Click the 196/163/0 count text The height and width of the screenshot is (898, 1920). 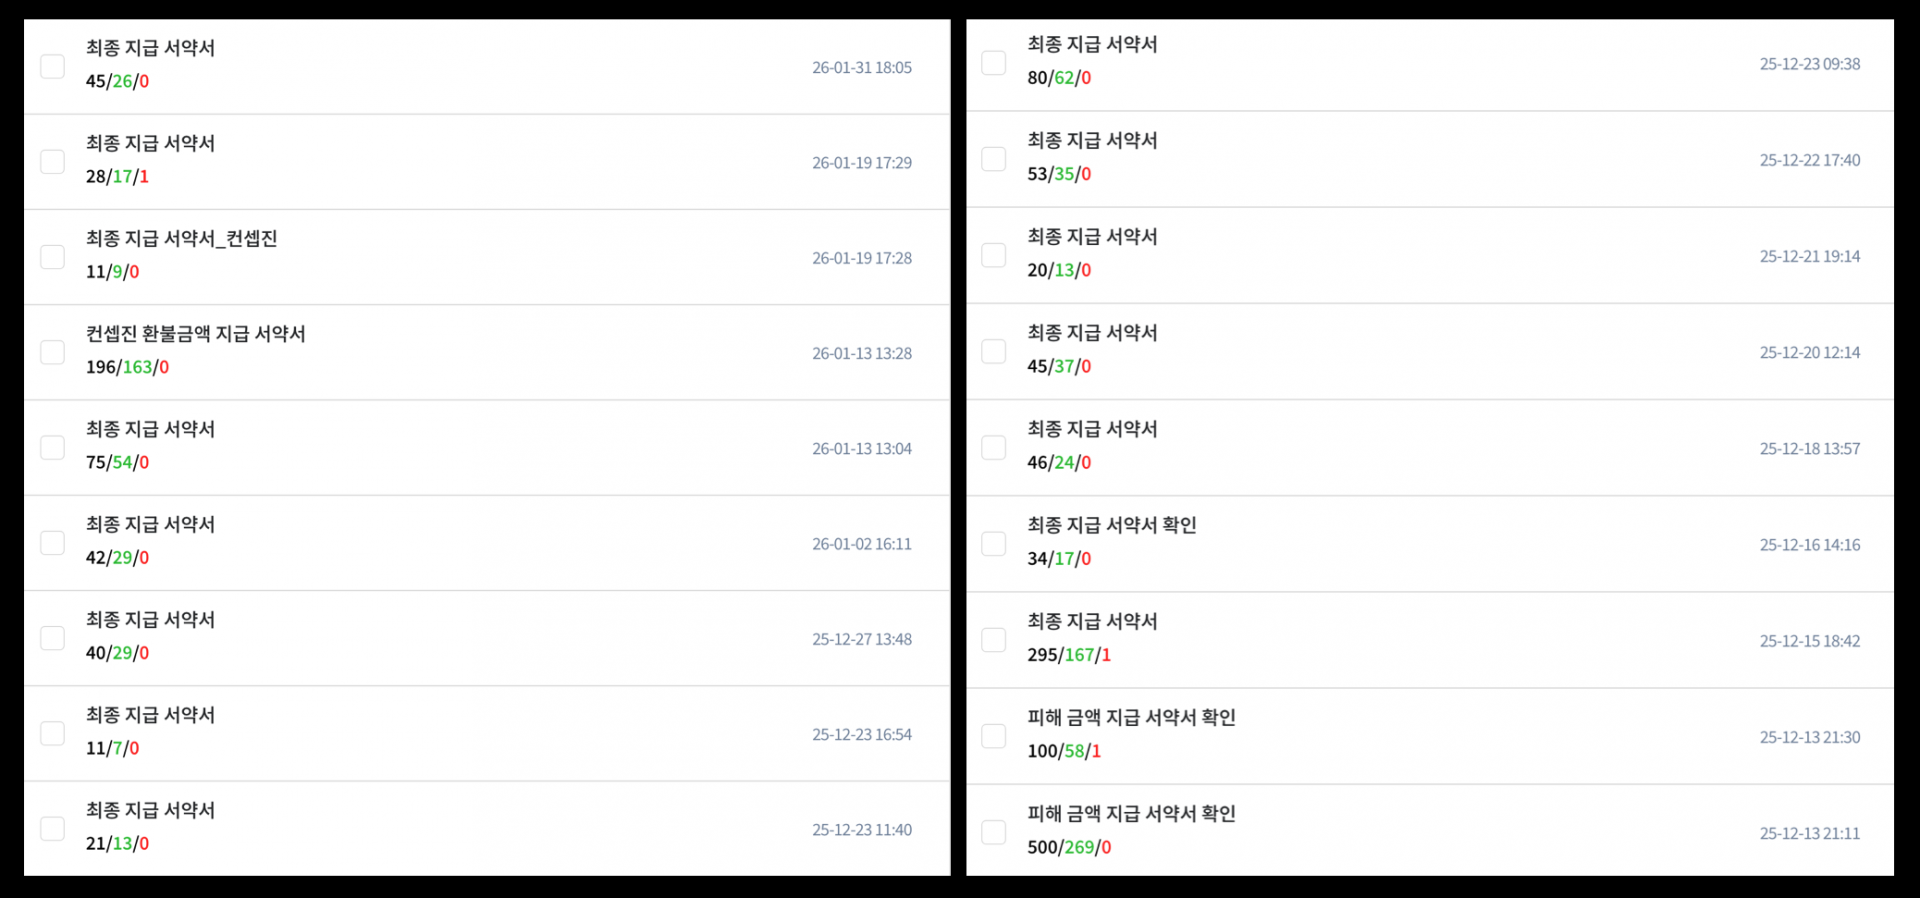(127, 367)
